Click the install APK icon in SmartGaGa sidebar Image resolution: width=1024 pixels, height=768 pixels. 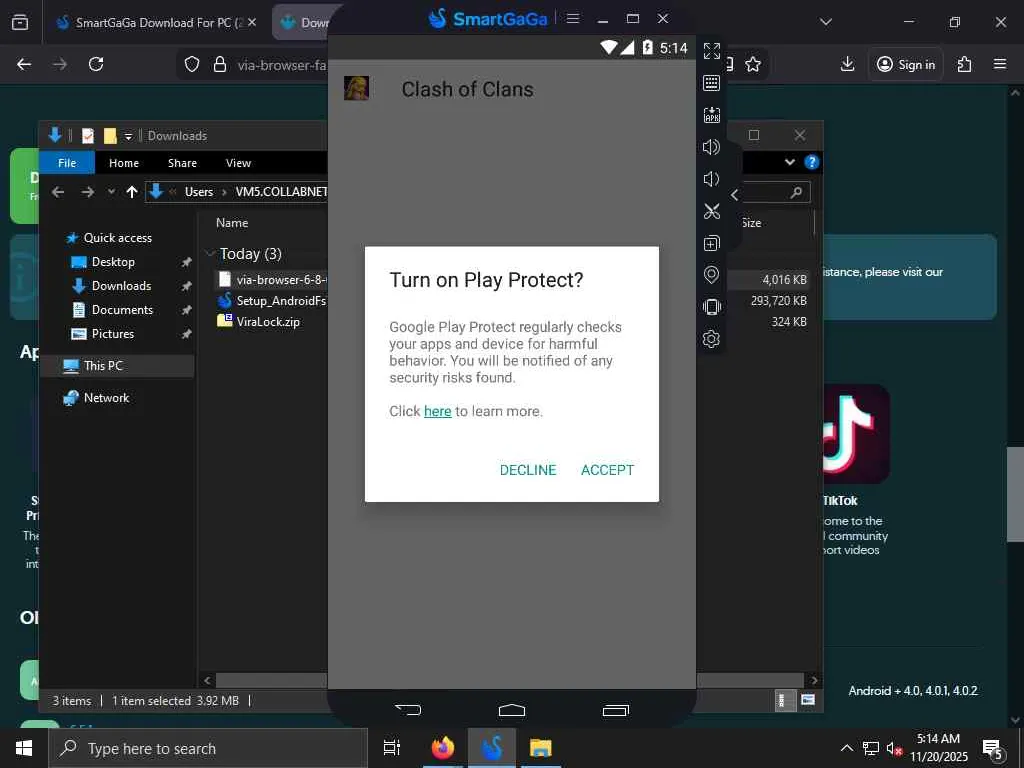(x=711, y=115)
